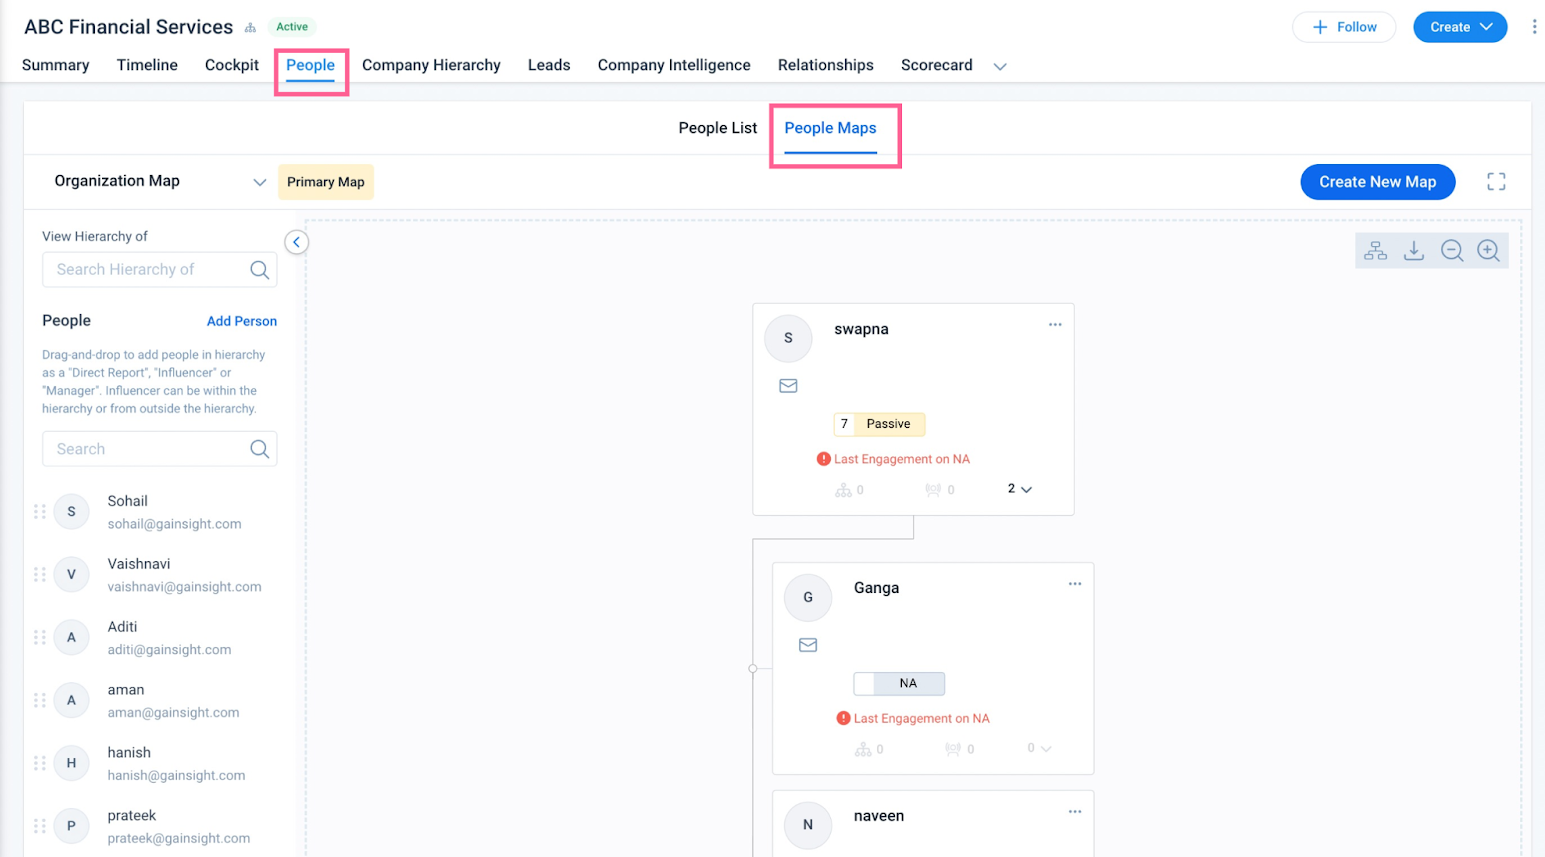This screenshot has height=857, width=1545.
Task: Switch map layout using hierarchy layout icon
Action: (1376, 251)
